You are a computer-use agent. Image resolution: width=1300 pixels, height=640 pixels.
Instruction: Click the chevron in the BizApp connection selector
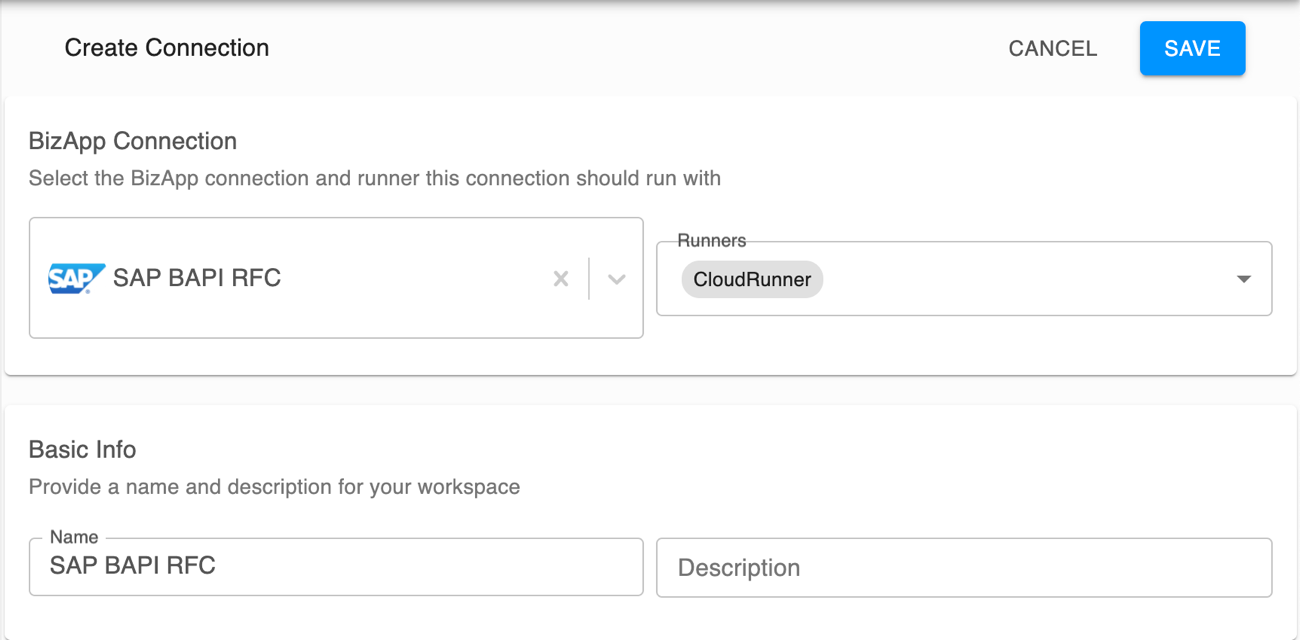616,279
